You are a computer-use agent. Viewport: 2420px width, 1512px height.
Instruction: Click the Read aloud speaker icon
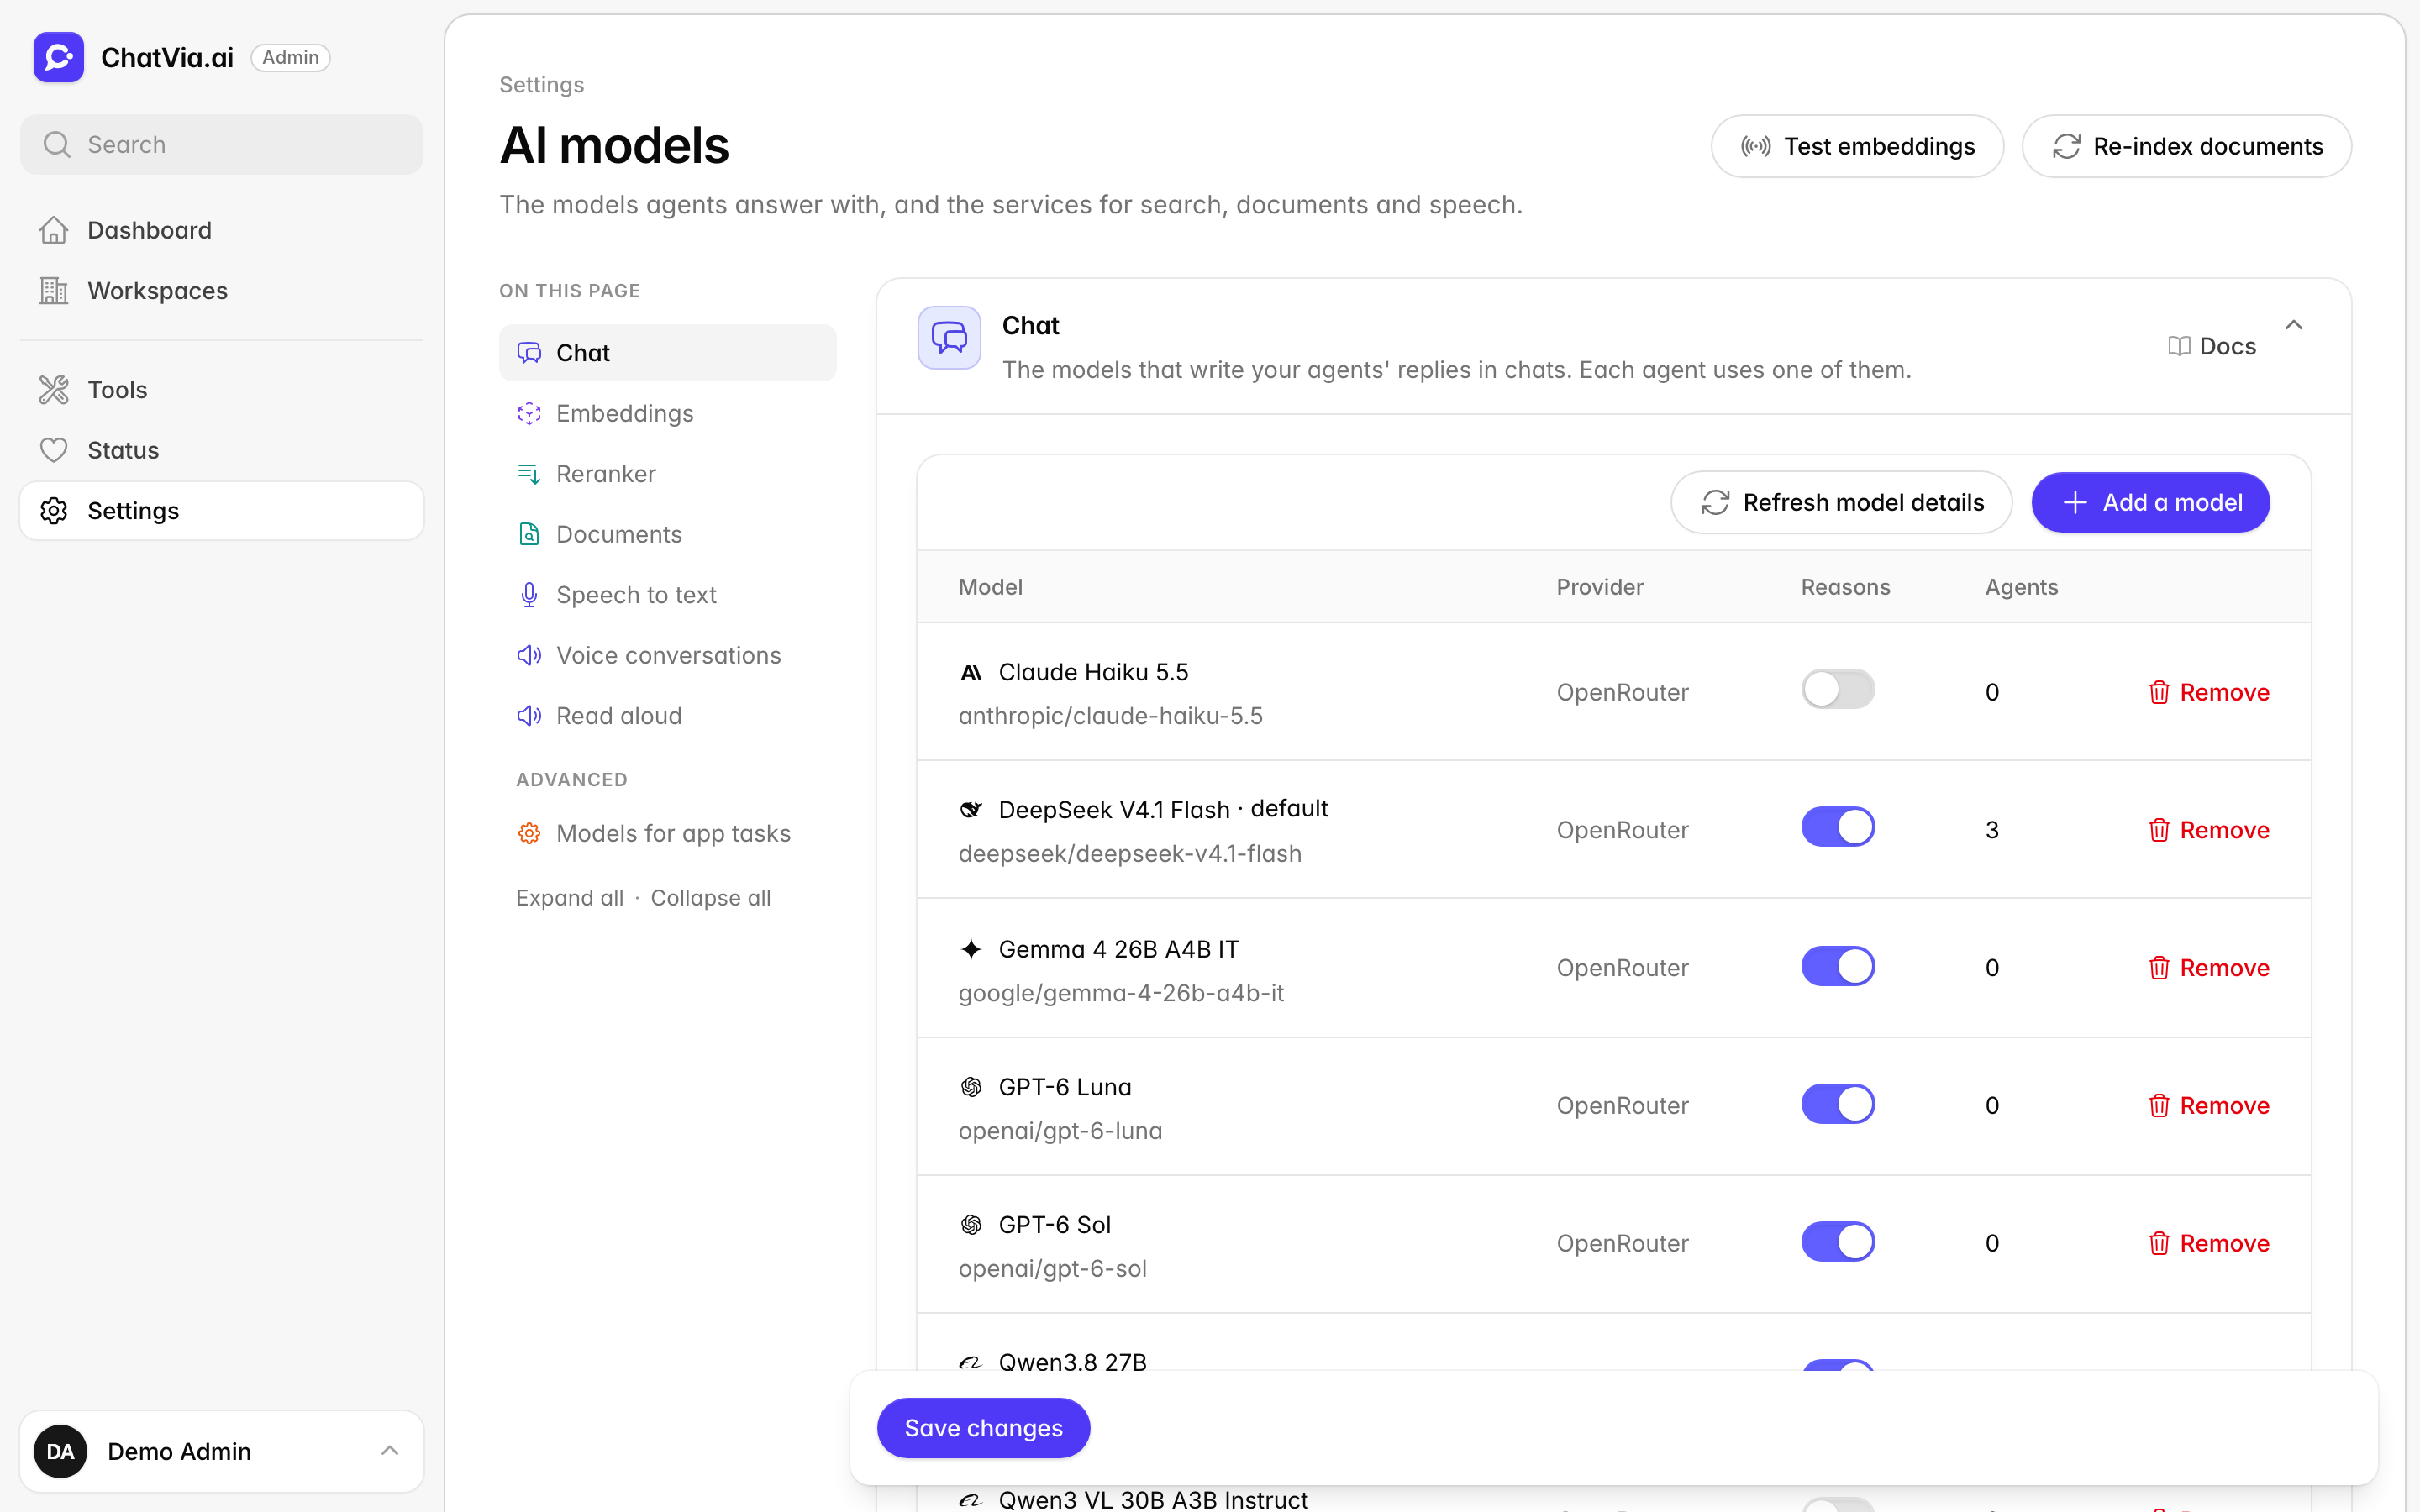tap(529, 716)
